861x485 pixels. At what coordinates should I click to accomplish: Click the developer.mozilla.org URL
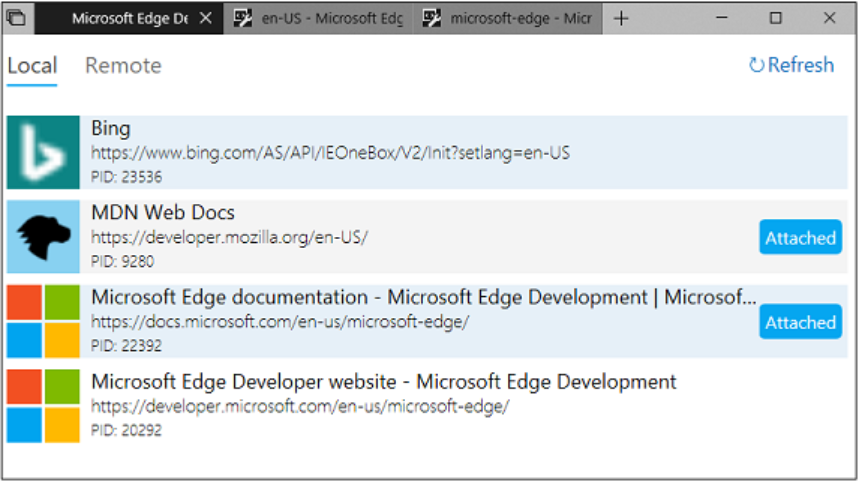(x=230, y=238)
